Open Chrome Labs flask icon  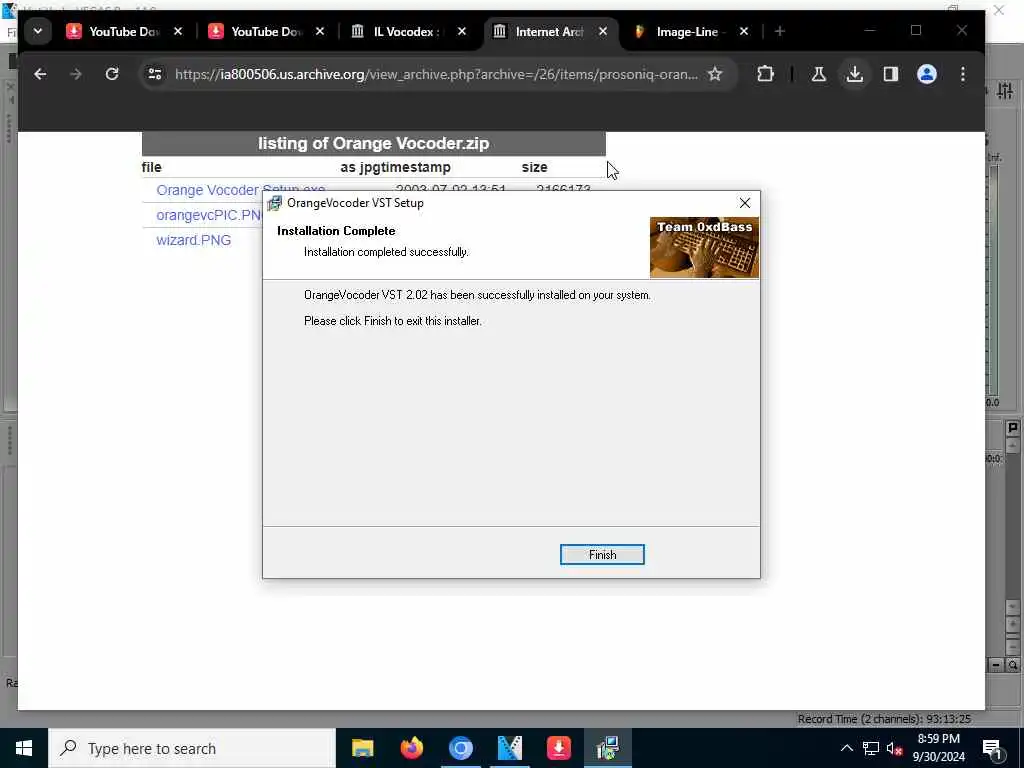tap(818, 74)
